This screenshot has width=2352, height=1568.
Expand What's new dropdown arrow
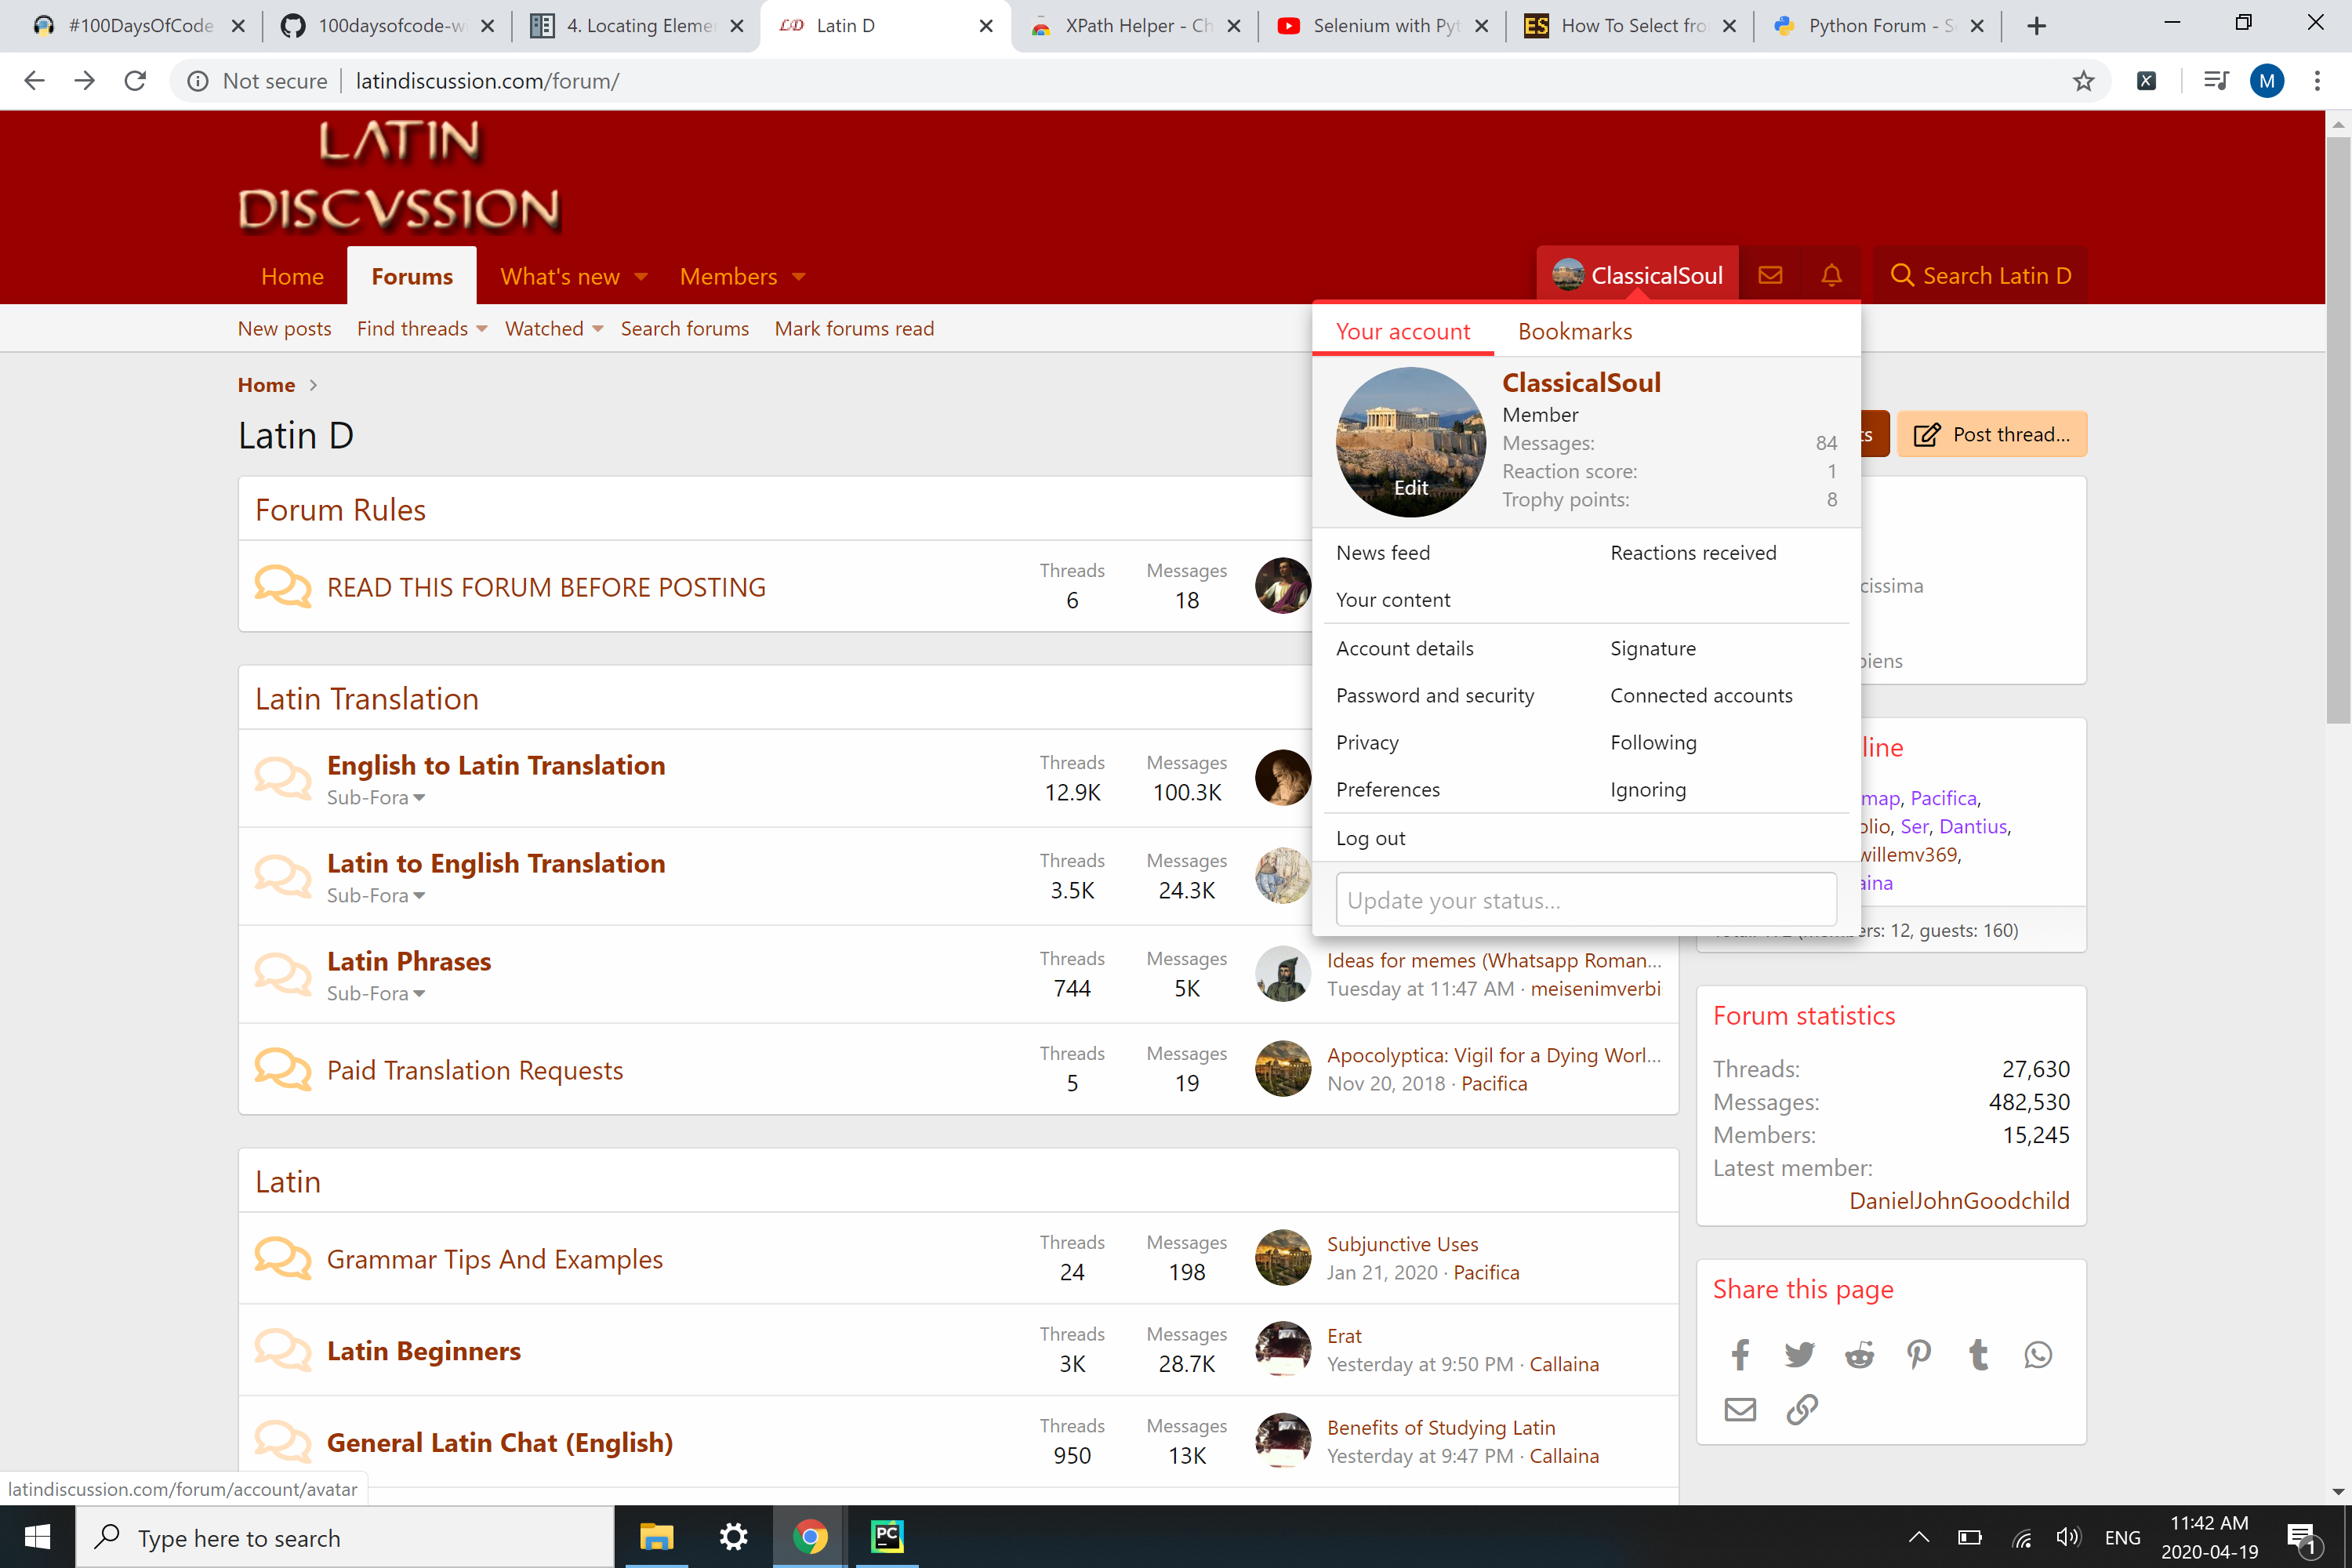tap(642, 277)
